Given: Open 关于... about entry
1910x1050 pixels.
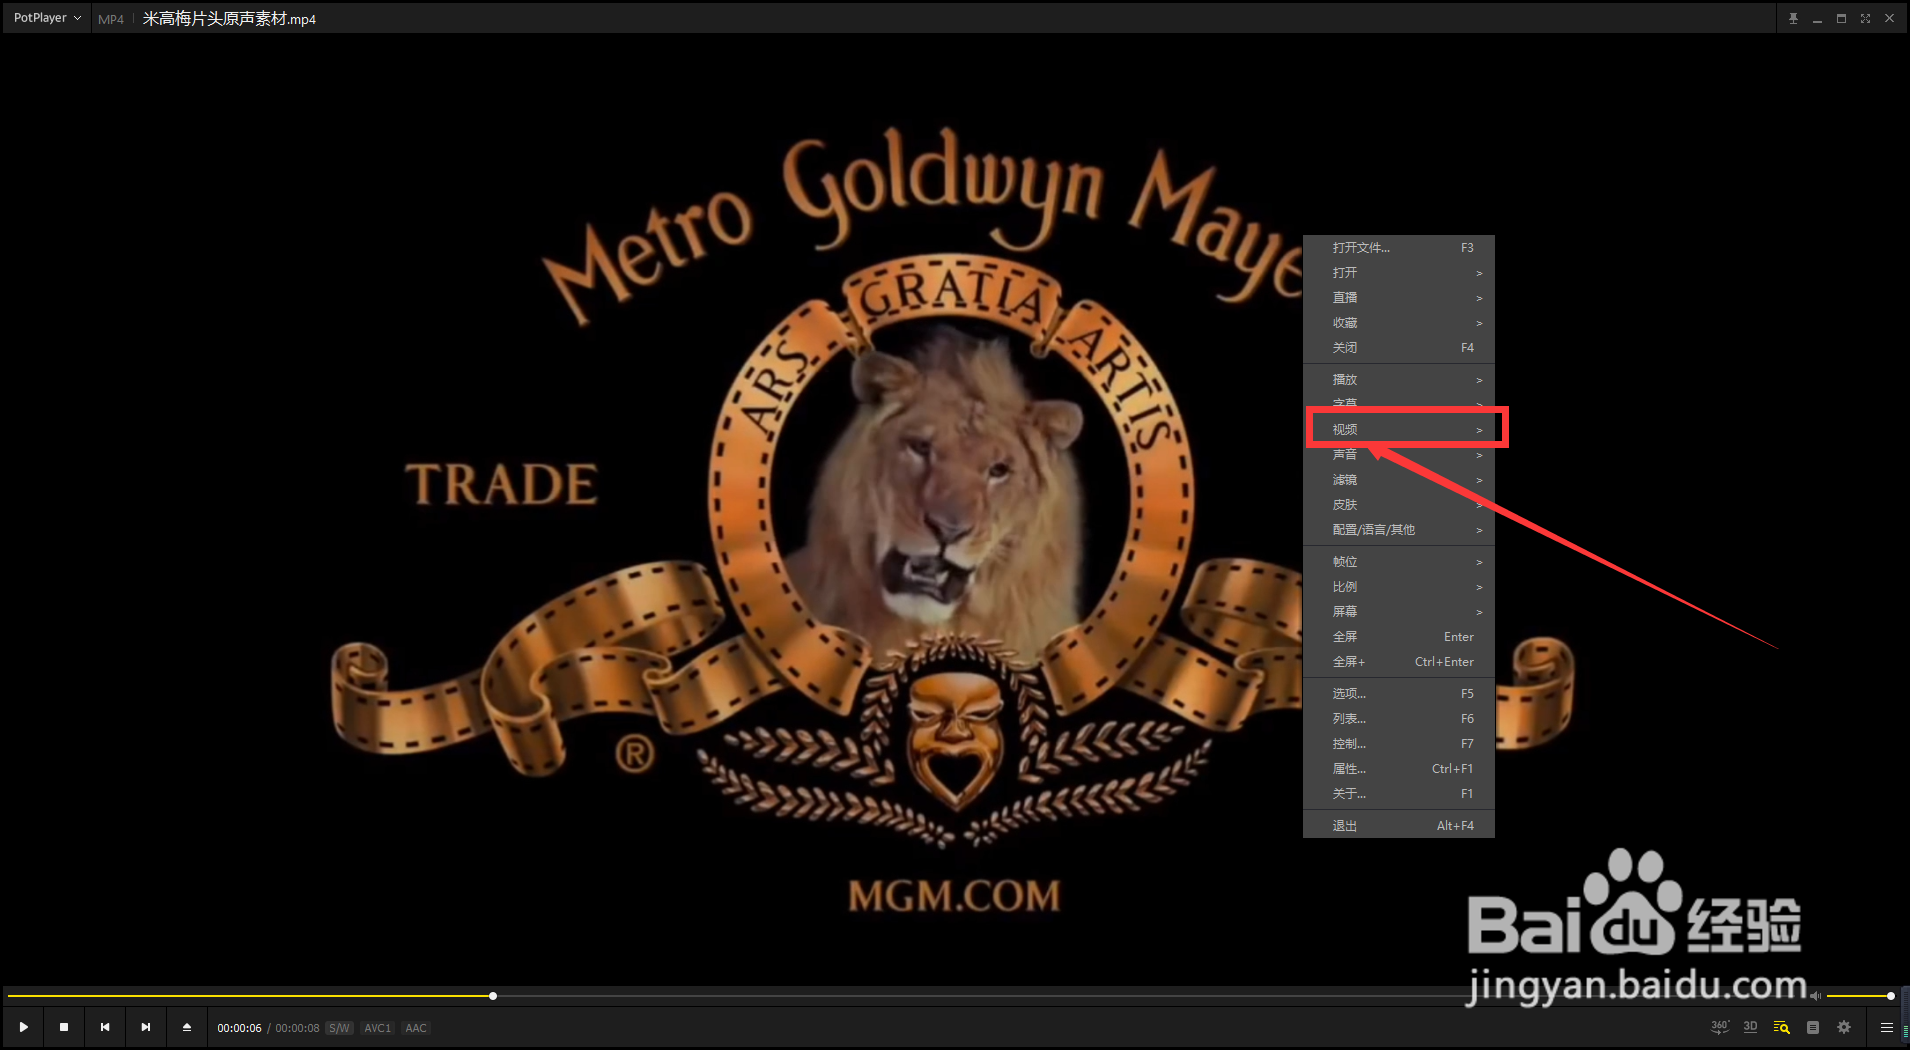Looking at the screenshot, I should [x=1399, y=794].
